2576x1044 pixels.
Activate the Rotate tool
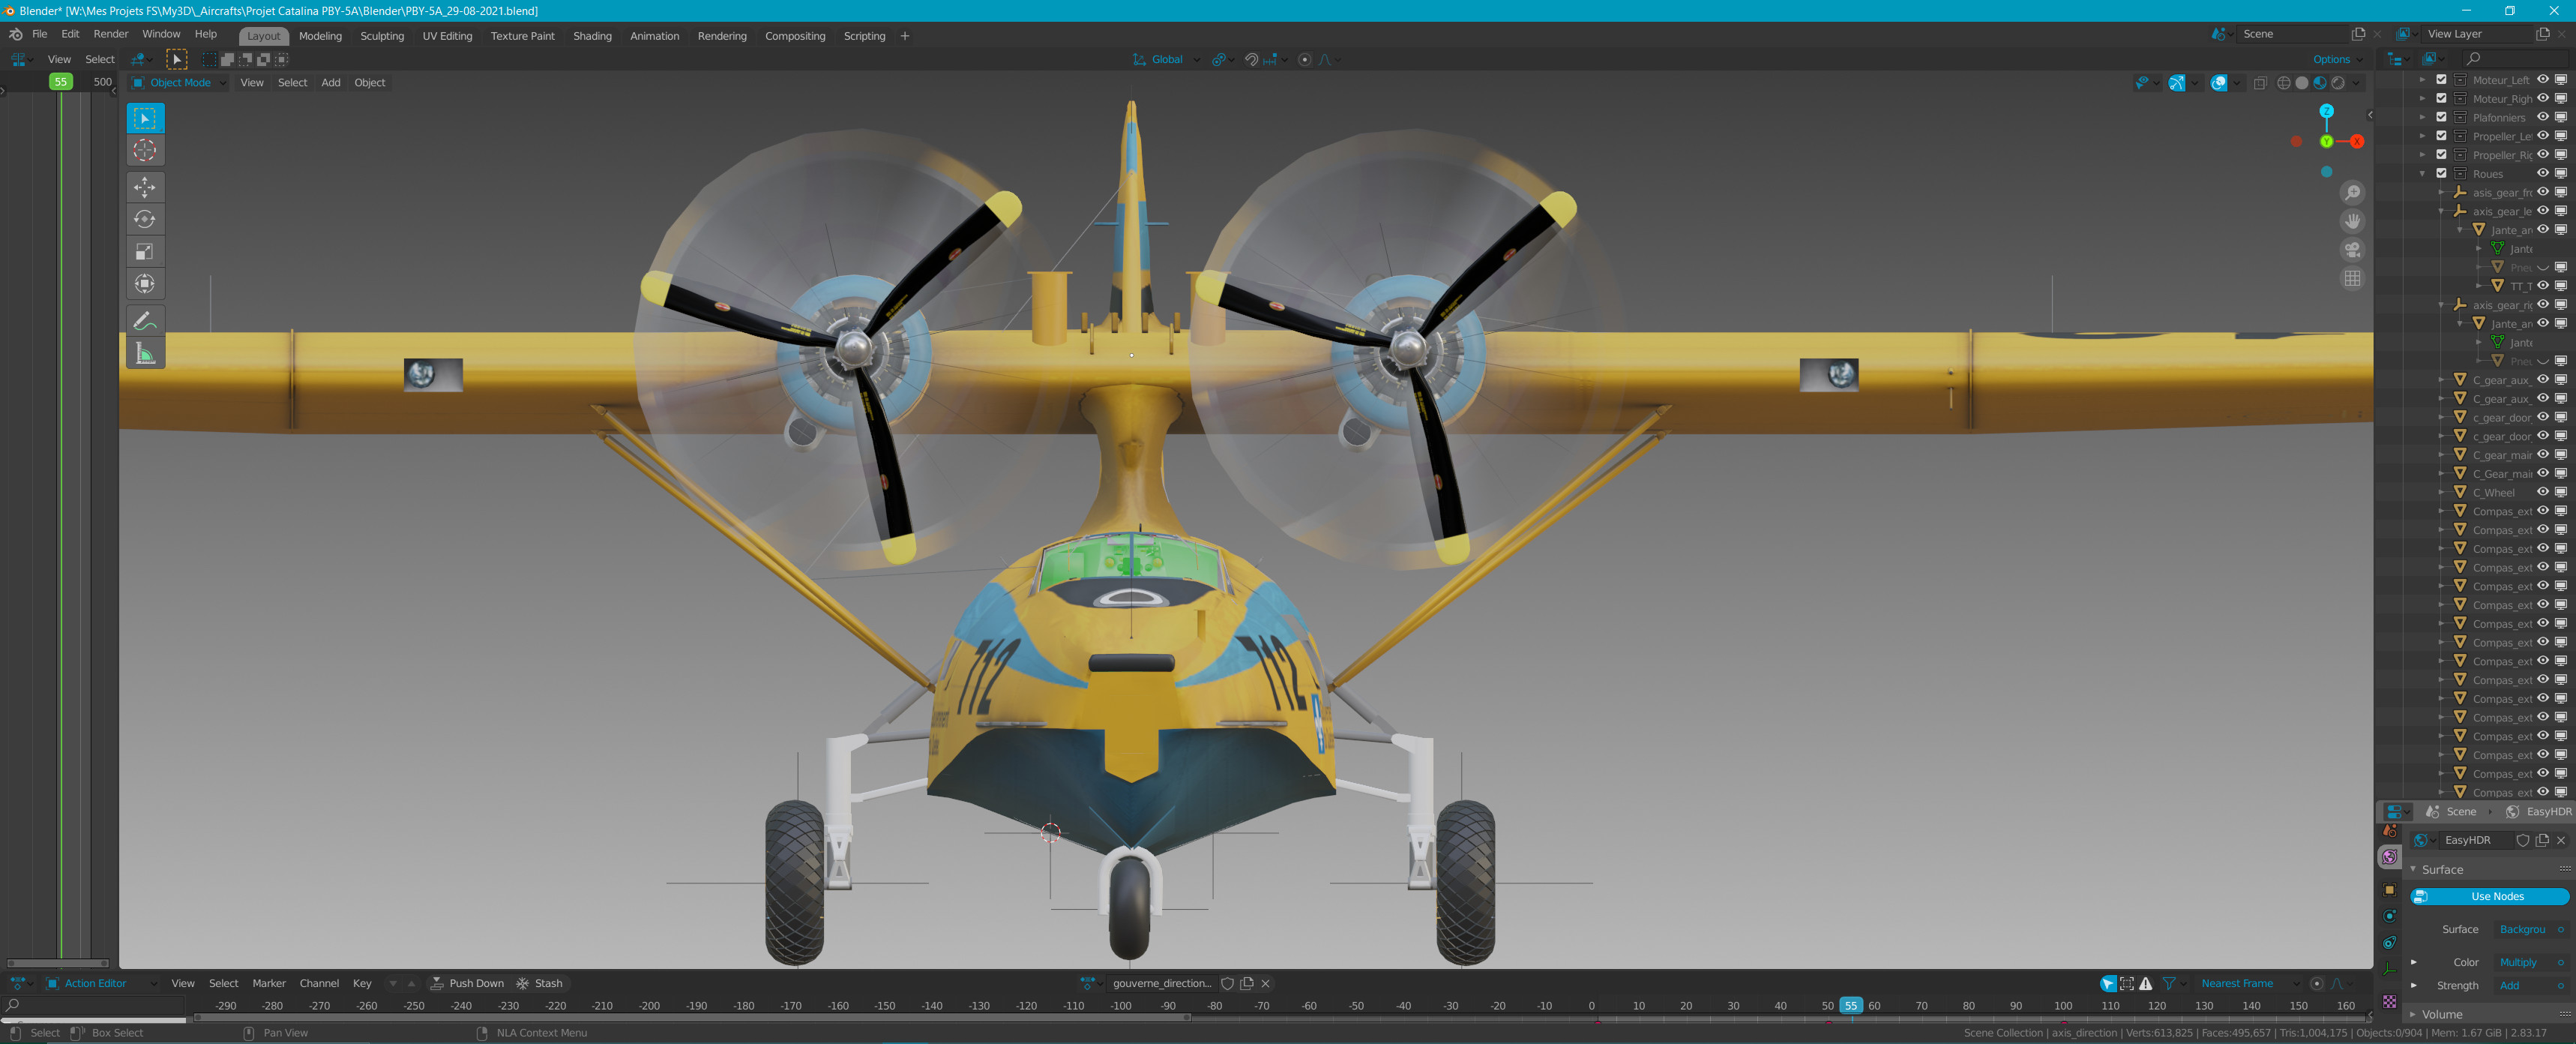[x=145, y=219]
